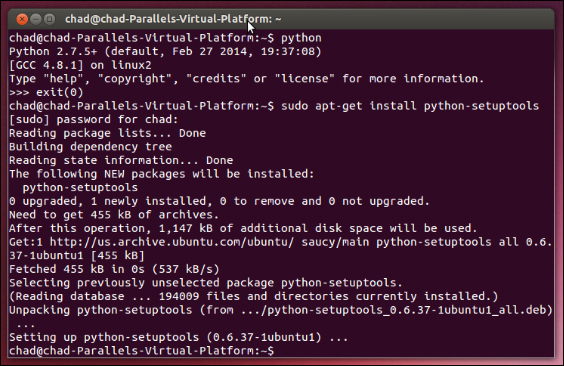564x366 pixels.
Task: Close the terminal window
Action: pyautogui.click(x=22, y=19)
